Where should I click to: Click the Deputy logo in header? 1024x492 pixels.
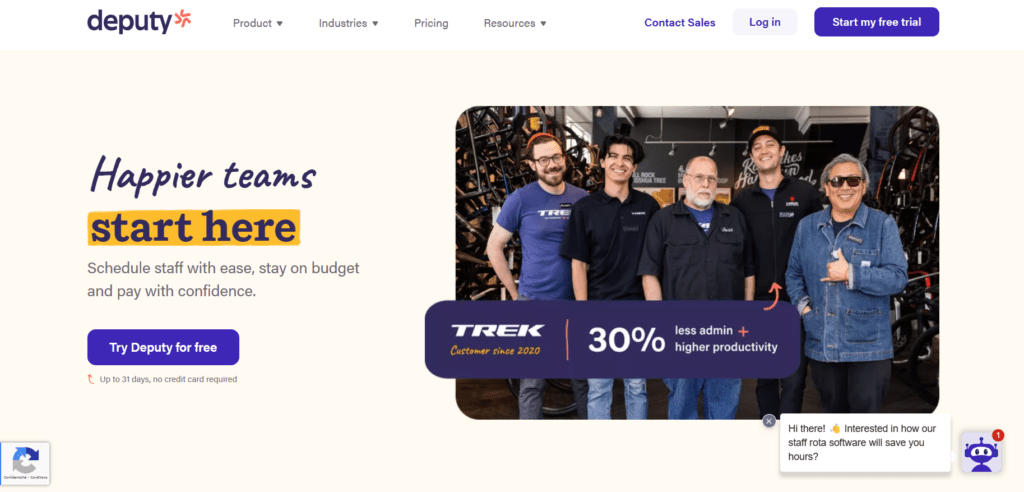139,22
